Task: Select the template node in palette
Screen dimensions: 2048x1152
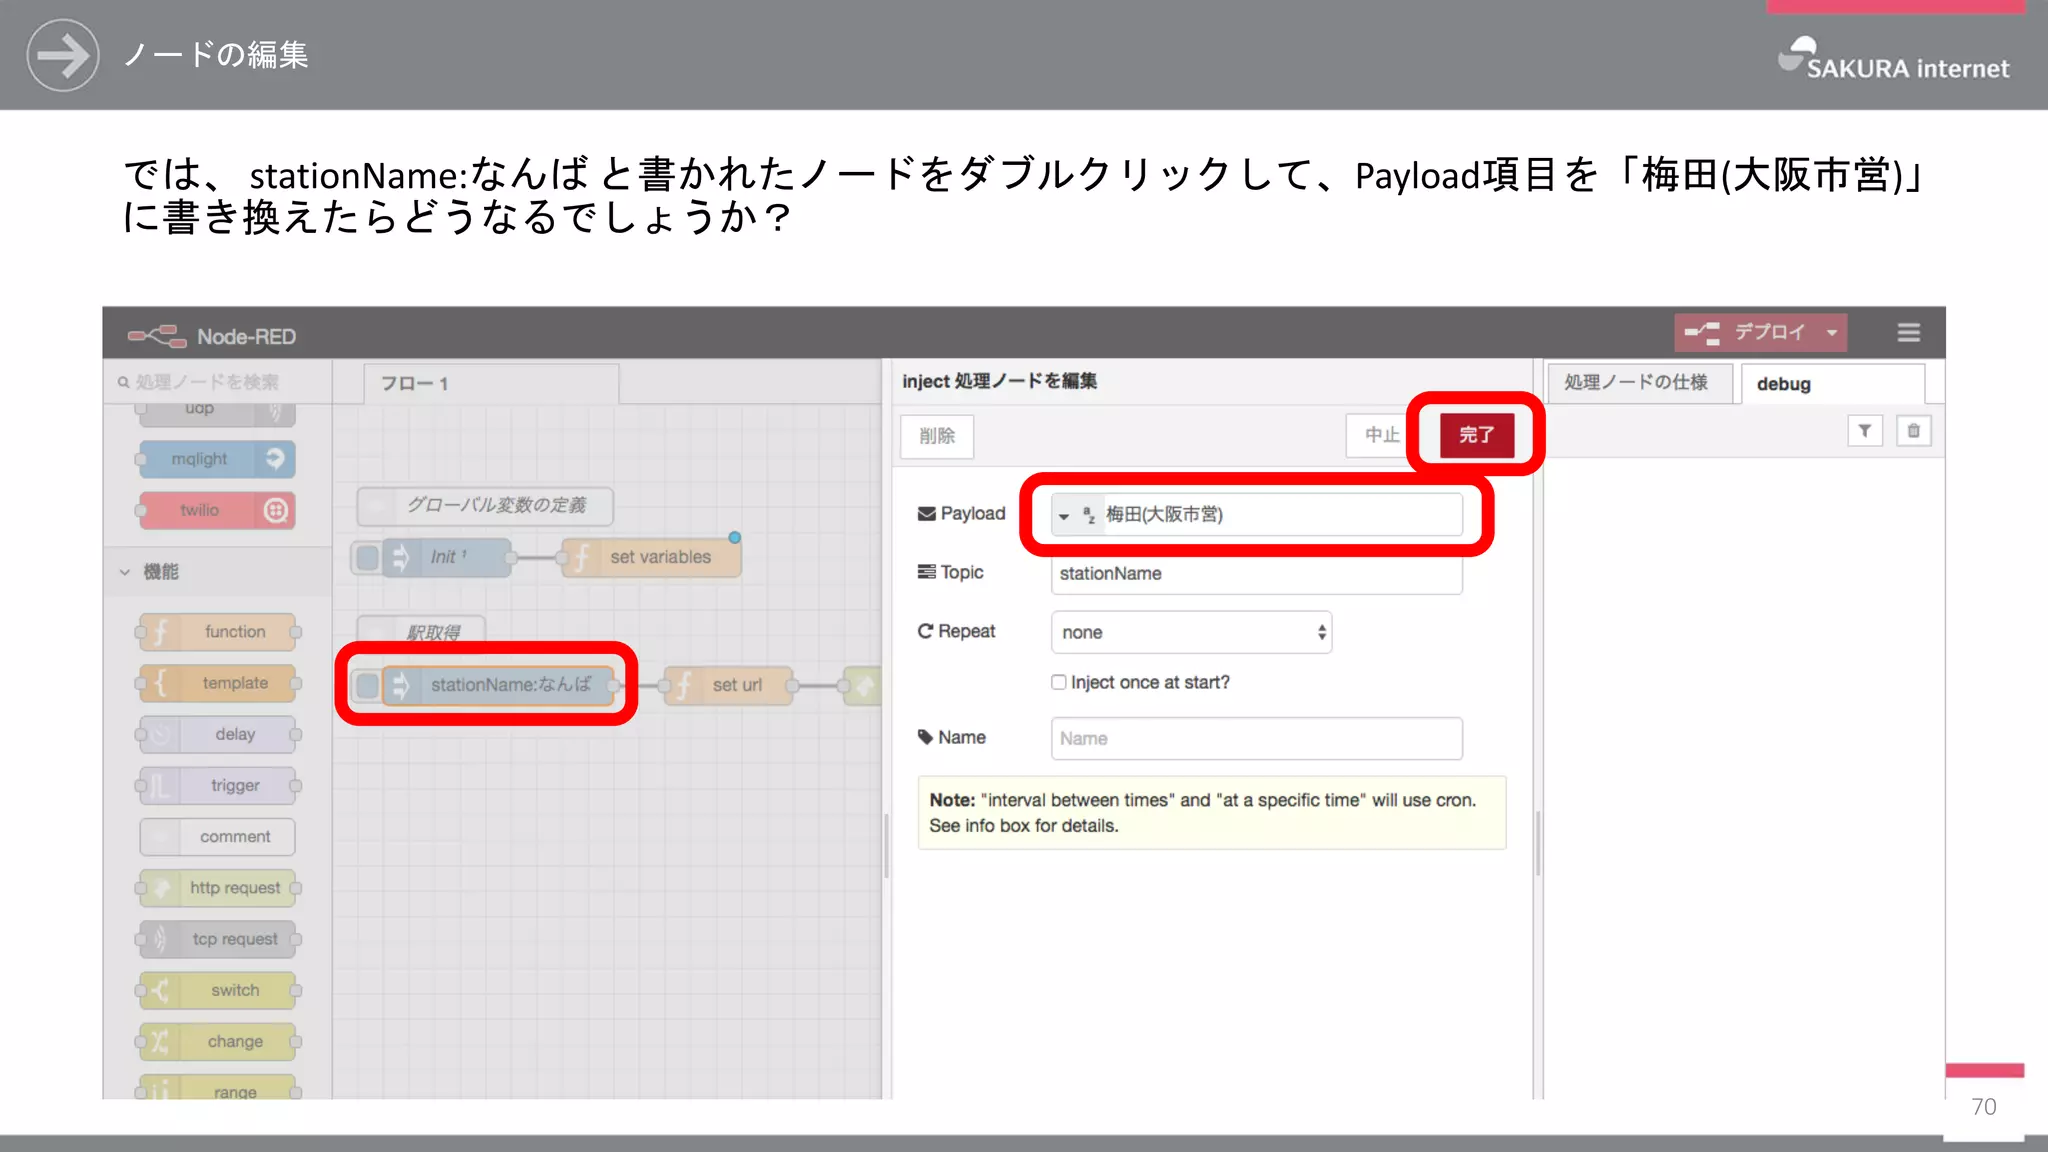Action: pyautogui.click(x=218, y=683)
